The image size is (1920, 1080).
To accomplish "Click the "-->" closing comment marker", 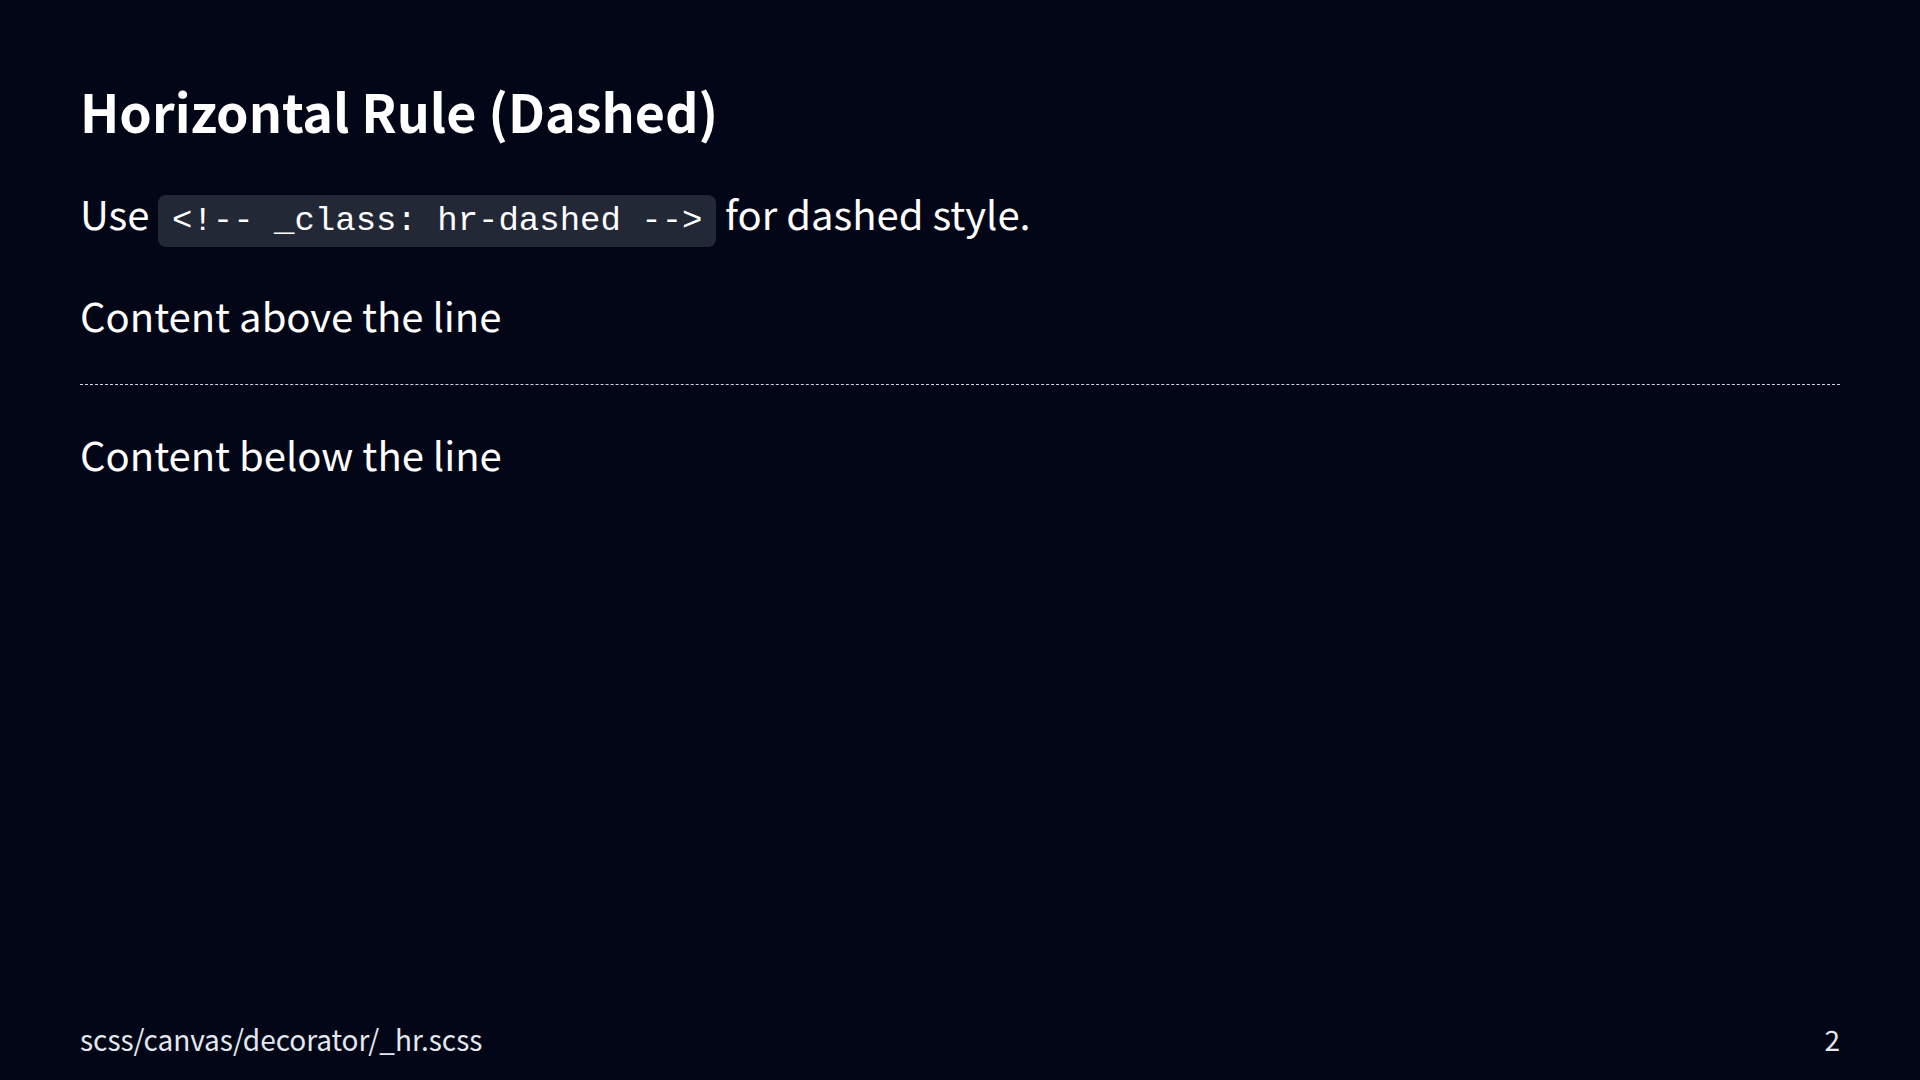I will point(672,220).
